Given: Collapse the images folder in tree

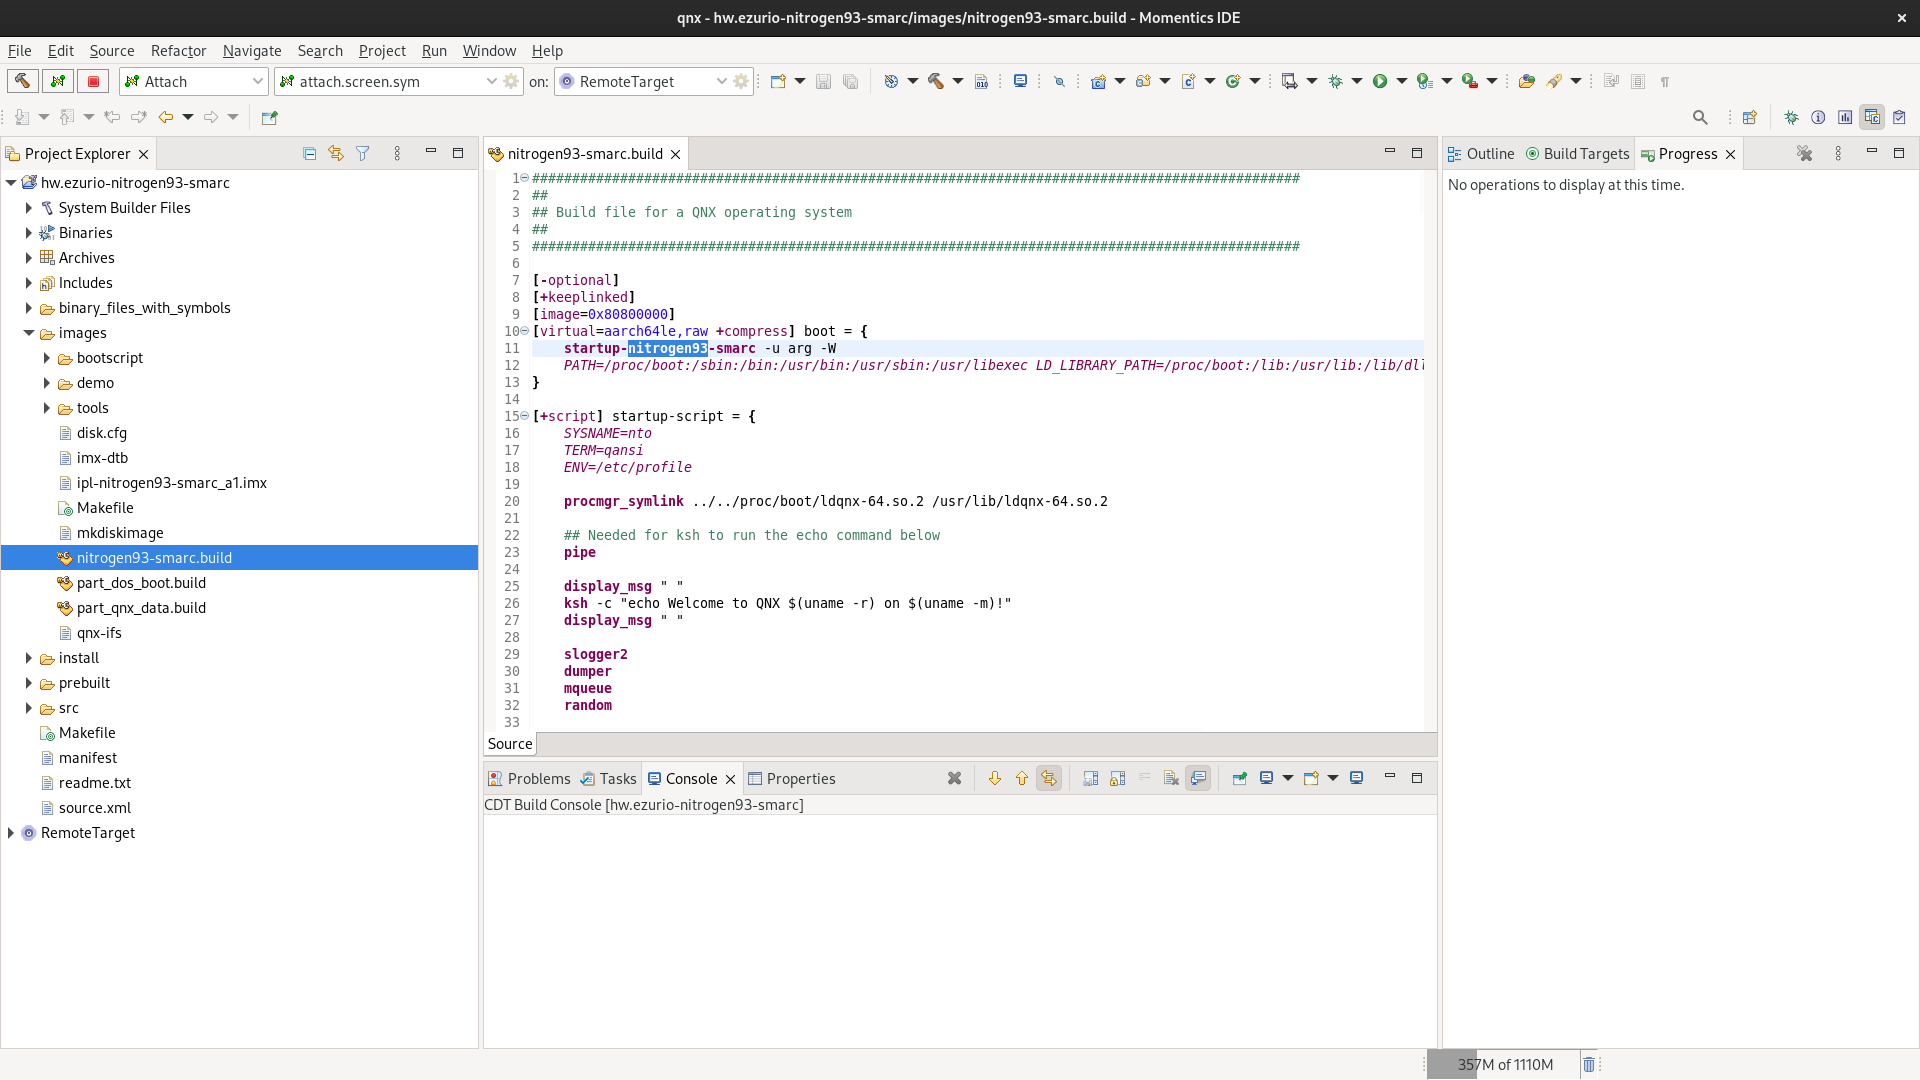Looking at the screenshot, I should tap(28, 333).
